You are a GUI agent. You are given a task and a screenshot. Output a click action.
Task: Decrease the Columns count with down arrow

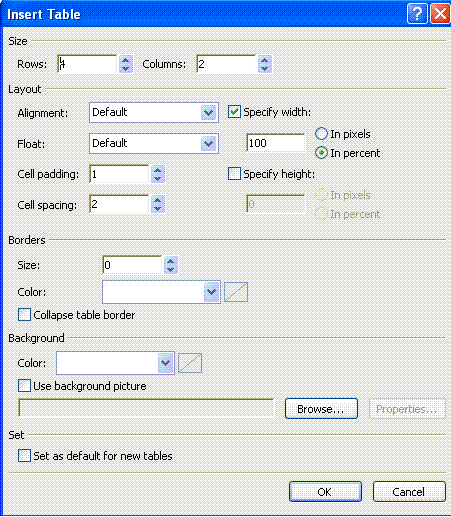264,68
